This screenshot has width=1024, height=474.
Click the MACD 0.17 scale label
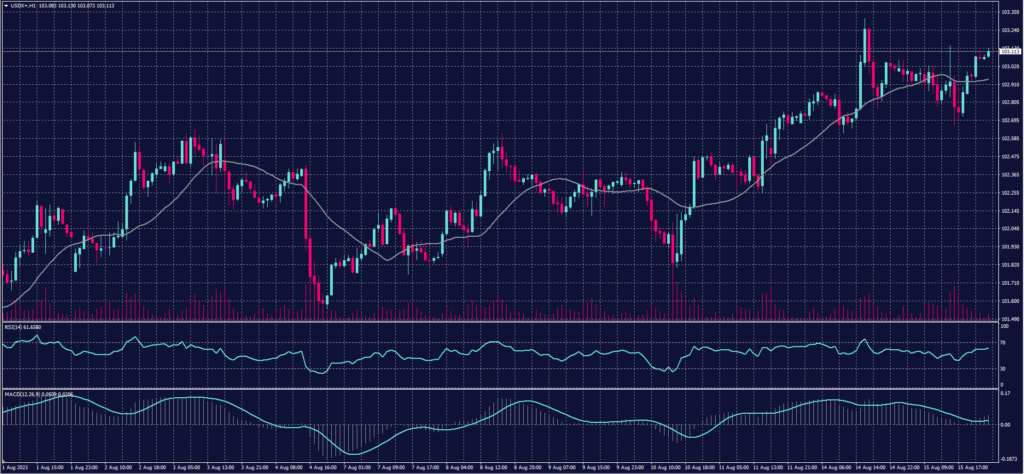click(1005, 393)
